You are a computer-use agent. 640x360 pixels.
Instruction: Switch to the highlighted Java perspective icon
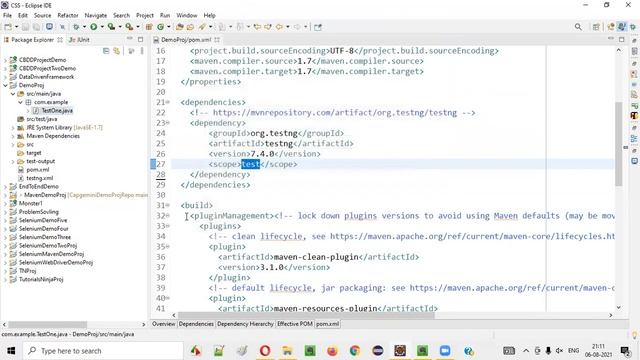[x=622, y=27]
